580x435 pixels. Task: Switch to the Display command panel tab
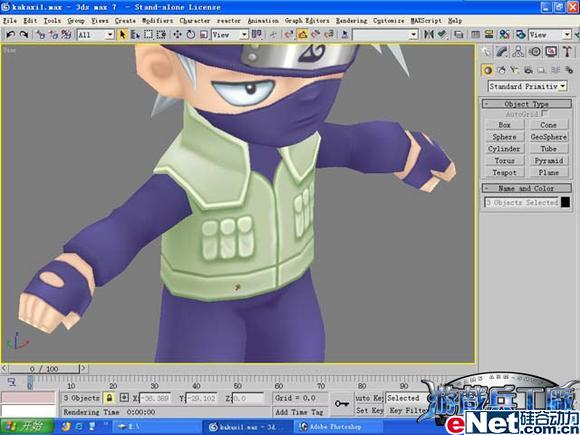(551, 51)
